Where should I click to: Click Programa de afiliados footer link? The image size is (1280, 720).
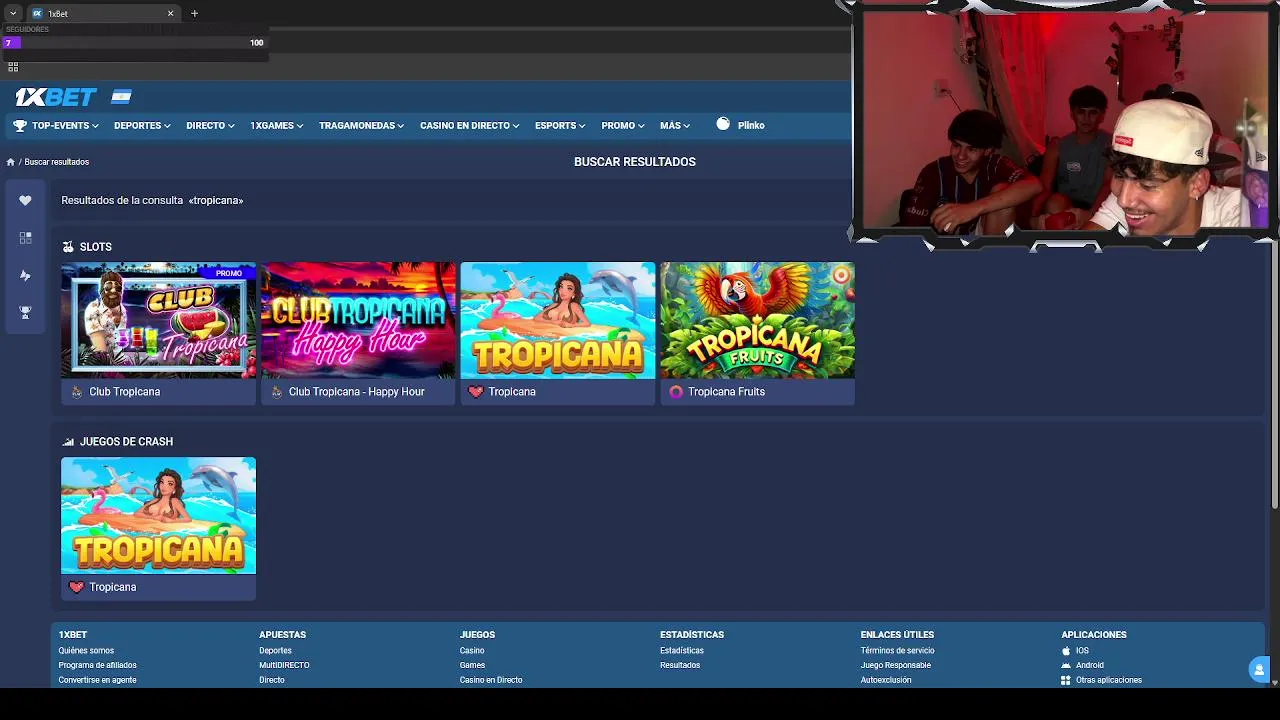tap(97, 665)
